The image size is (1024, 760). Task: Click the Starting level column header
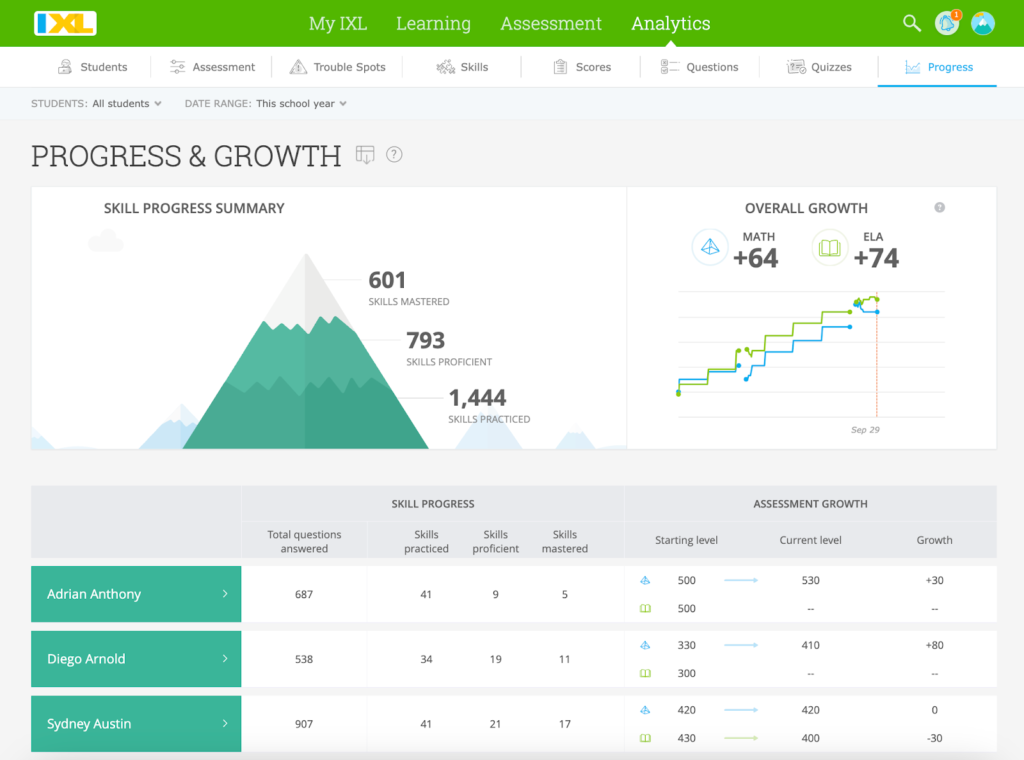(686, 540)
